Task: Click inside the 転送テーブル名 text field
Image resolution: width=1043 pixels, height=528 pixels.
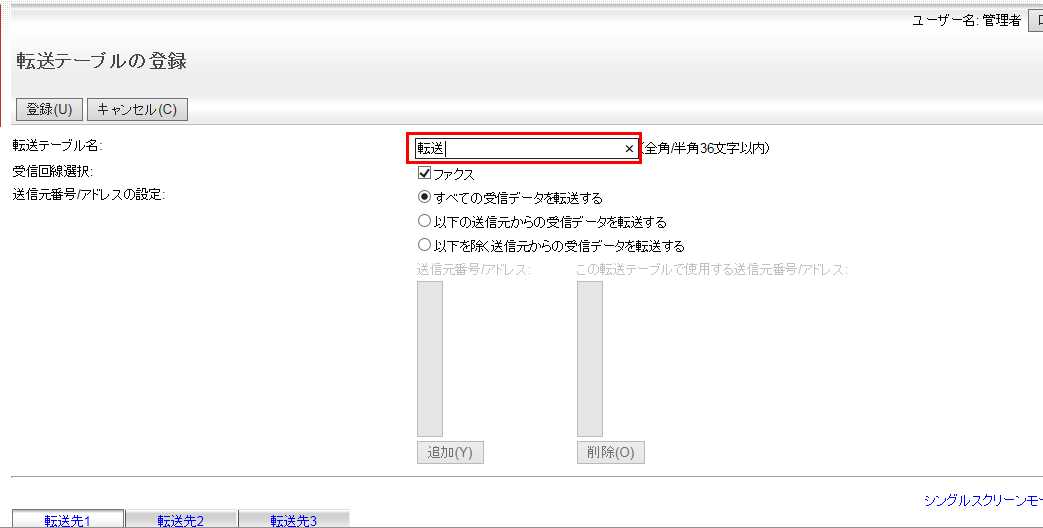Action: click(x=520, y=149)
